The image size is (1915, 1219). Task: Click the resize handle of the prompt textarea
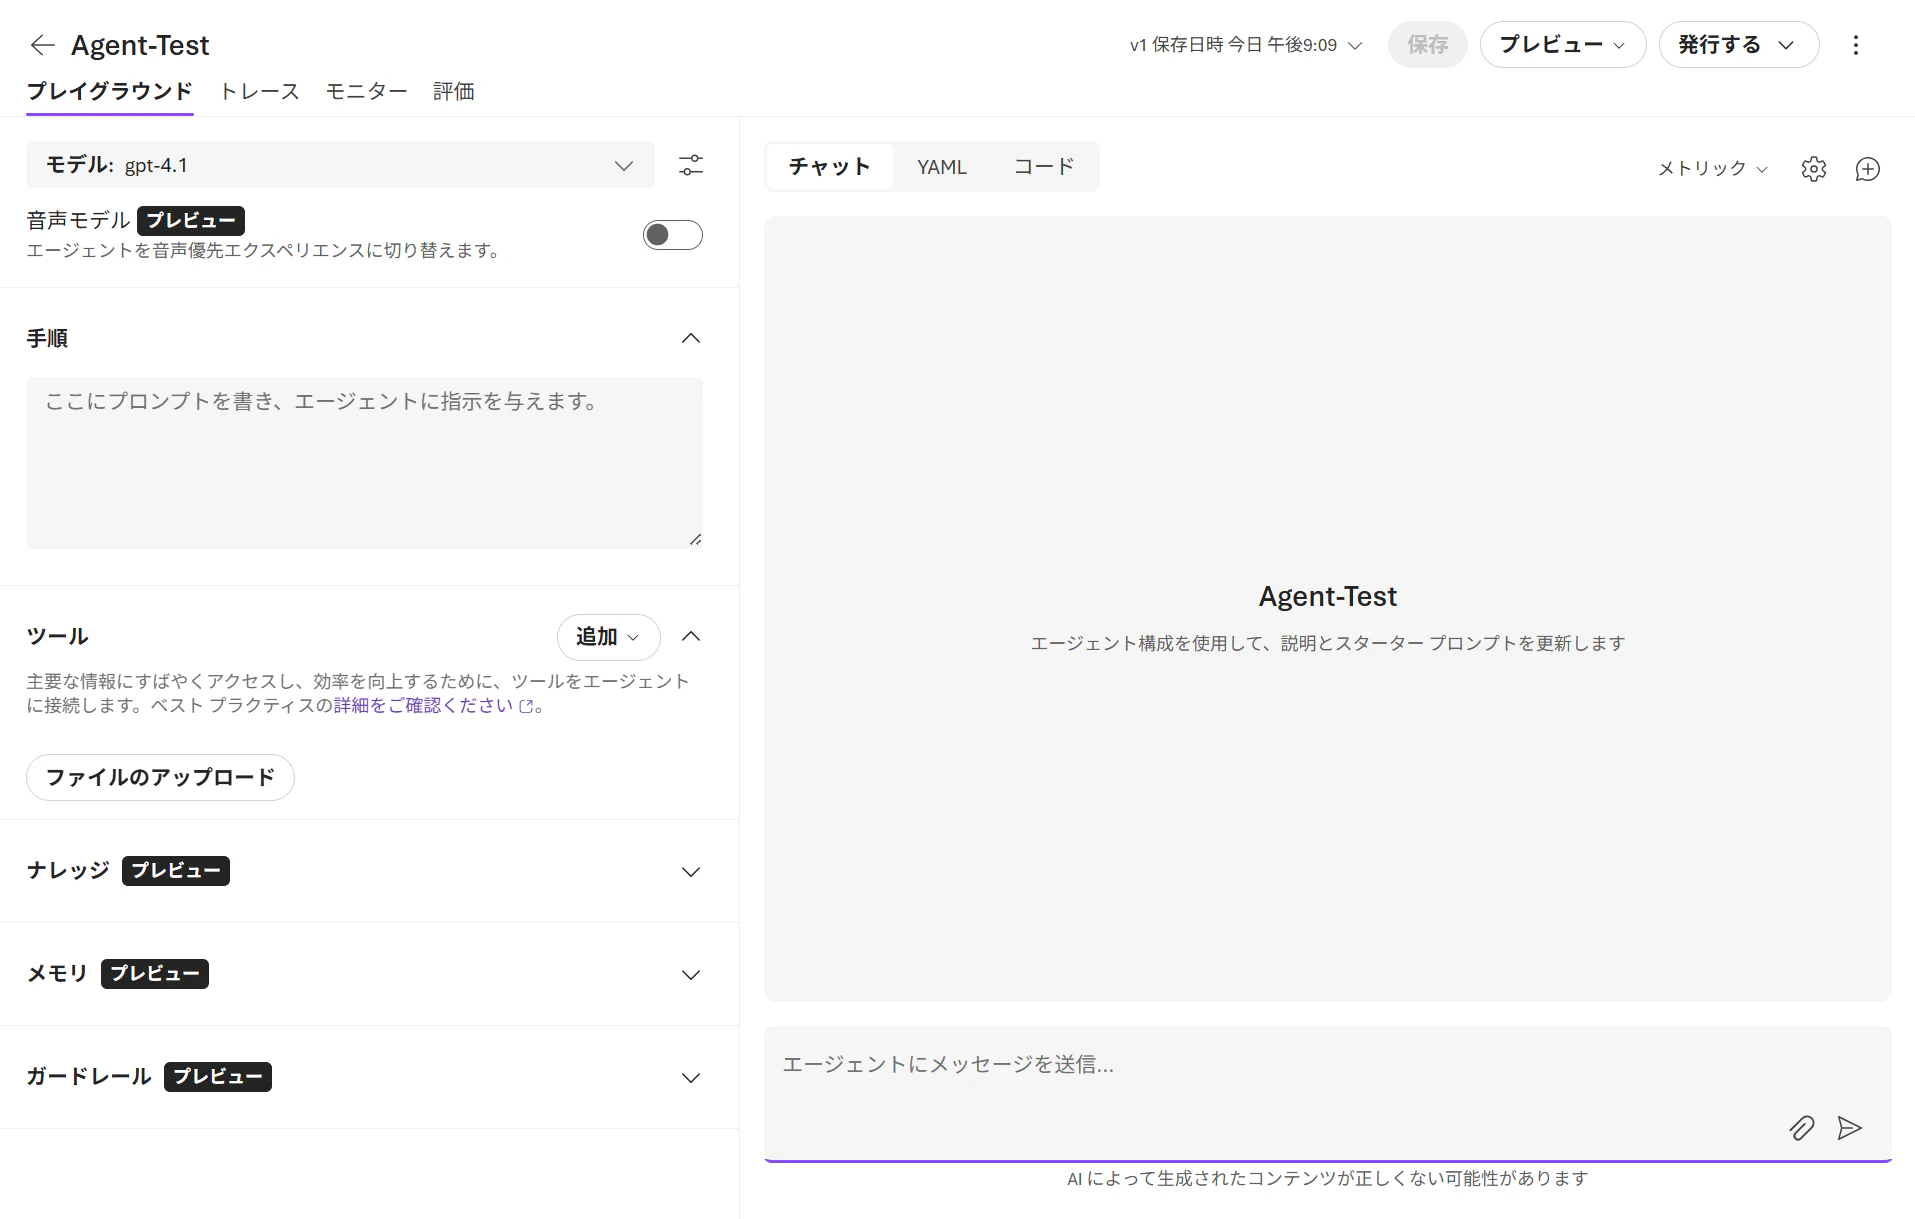(695, 540)
